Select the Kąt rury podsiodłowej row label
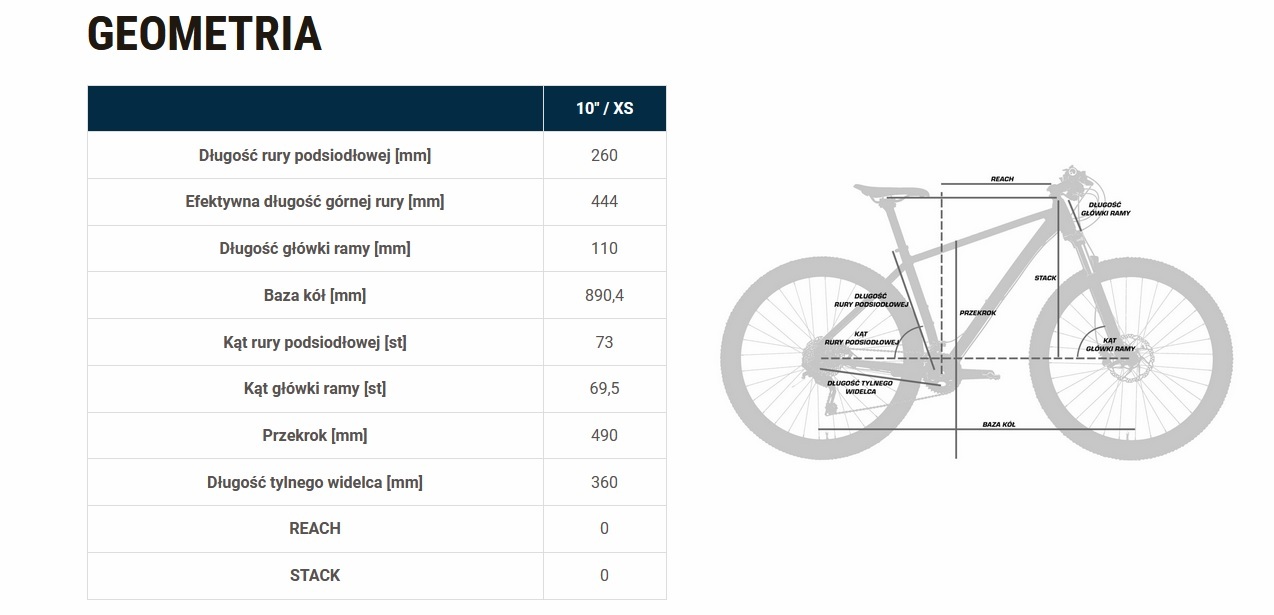The image size is (1274, 615). tap(315, 342)
